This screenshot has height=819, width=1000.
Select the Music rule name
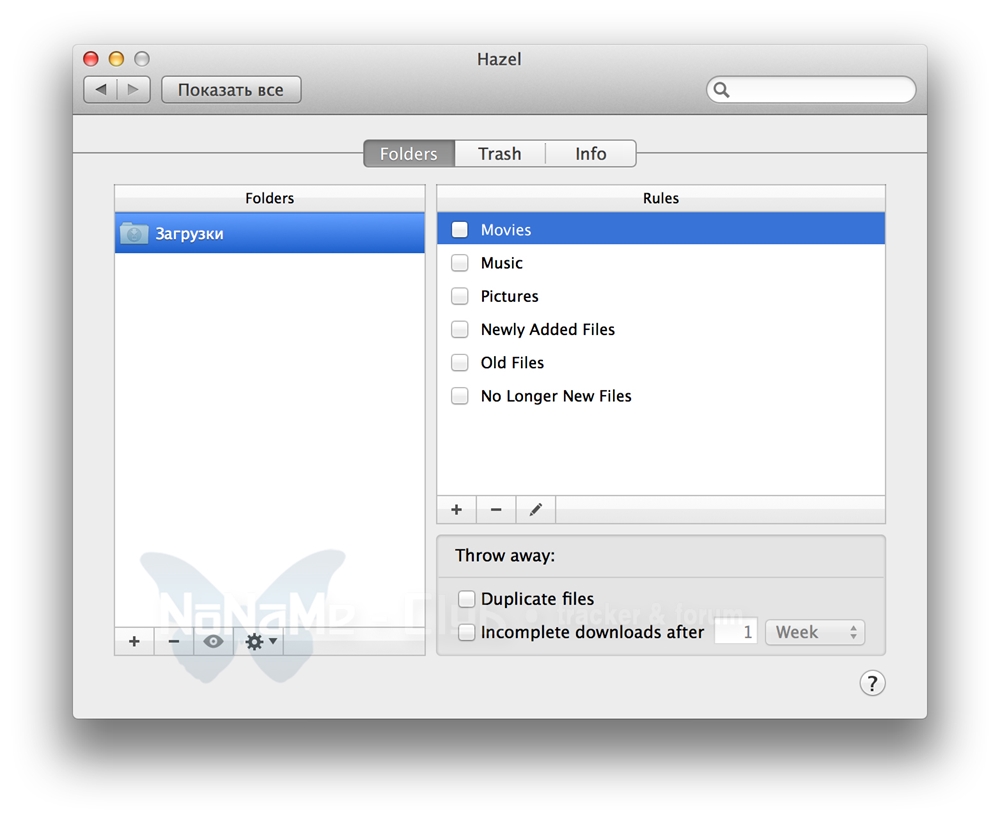pyautogui.click(x=502, y=263)
